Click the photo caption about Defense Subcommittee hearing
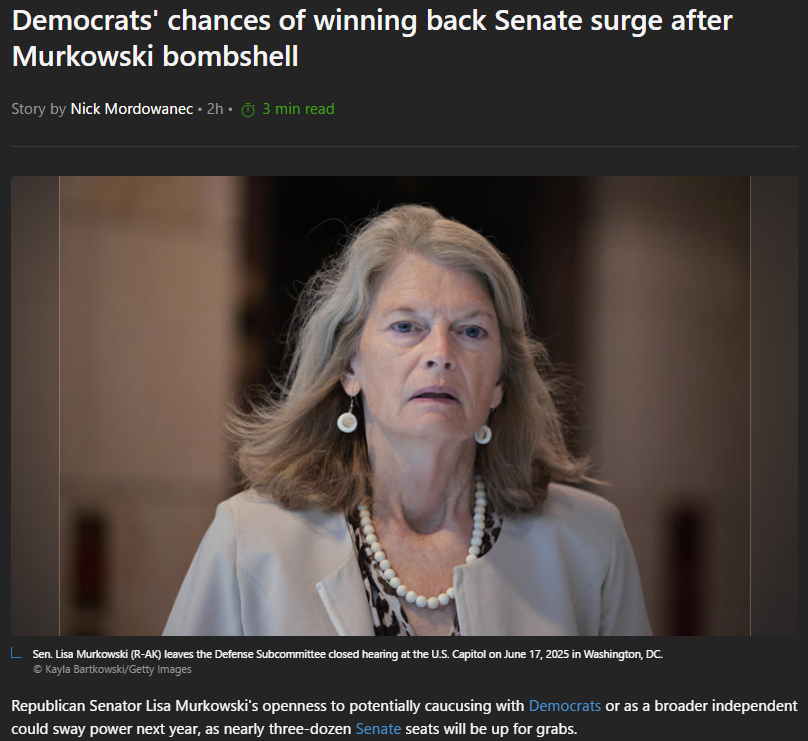Screen dimensions: 808x741 (x=347, y=654)
